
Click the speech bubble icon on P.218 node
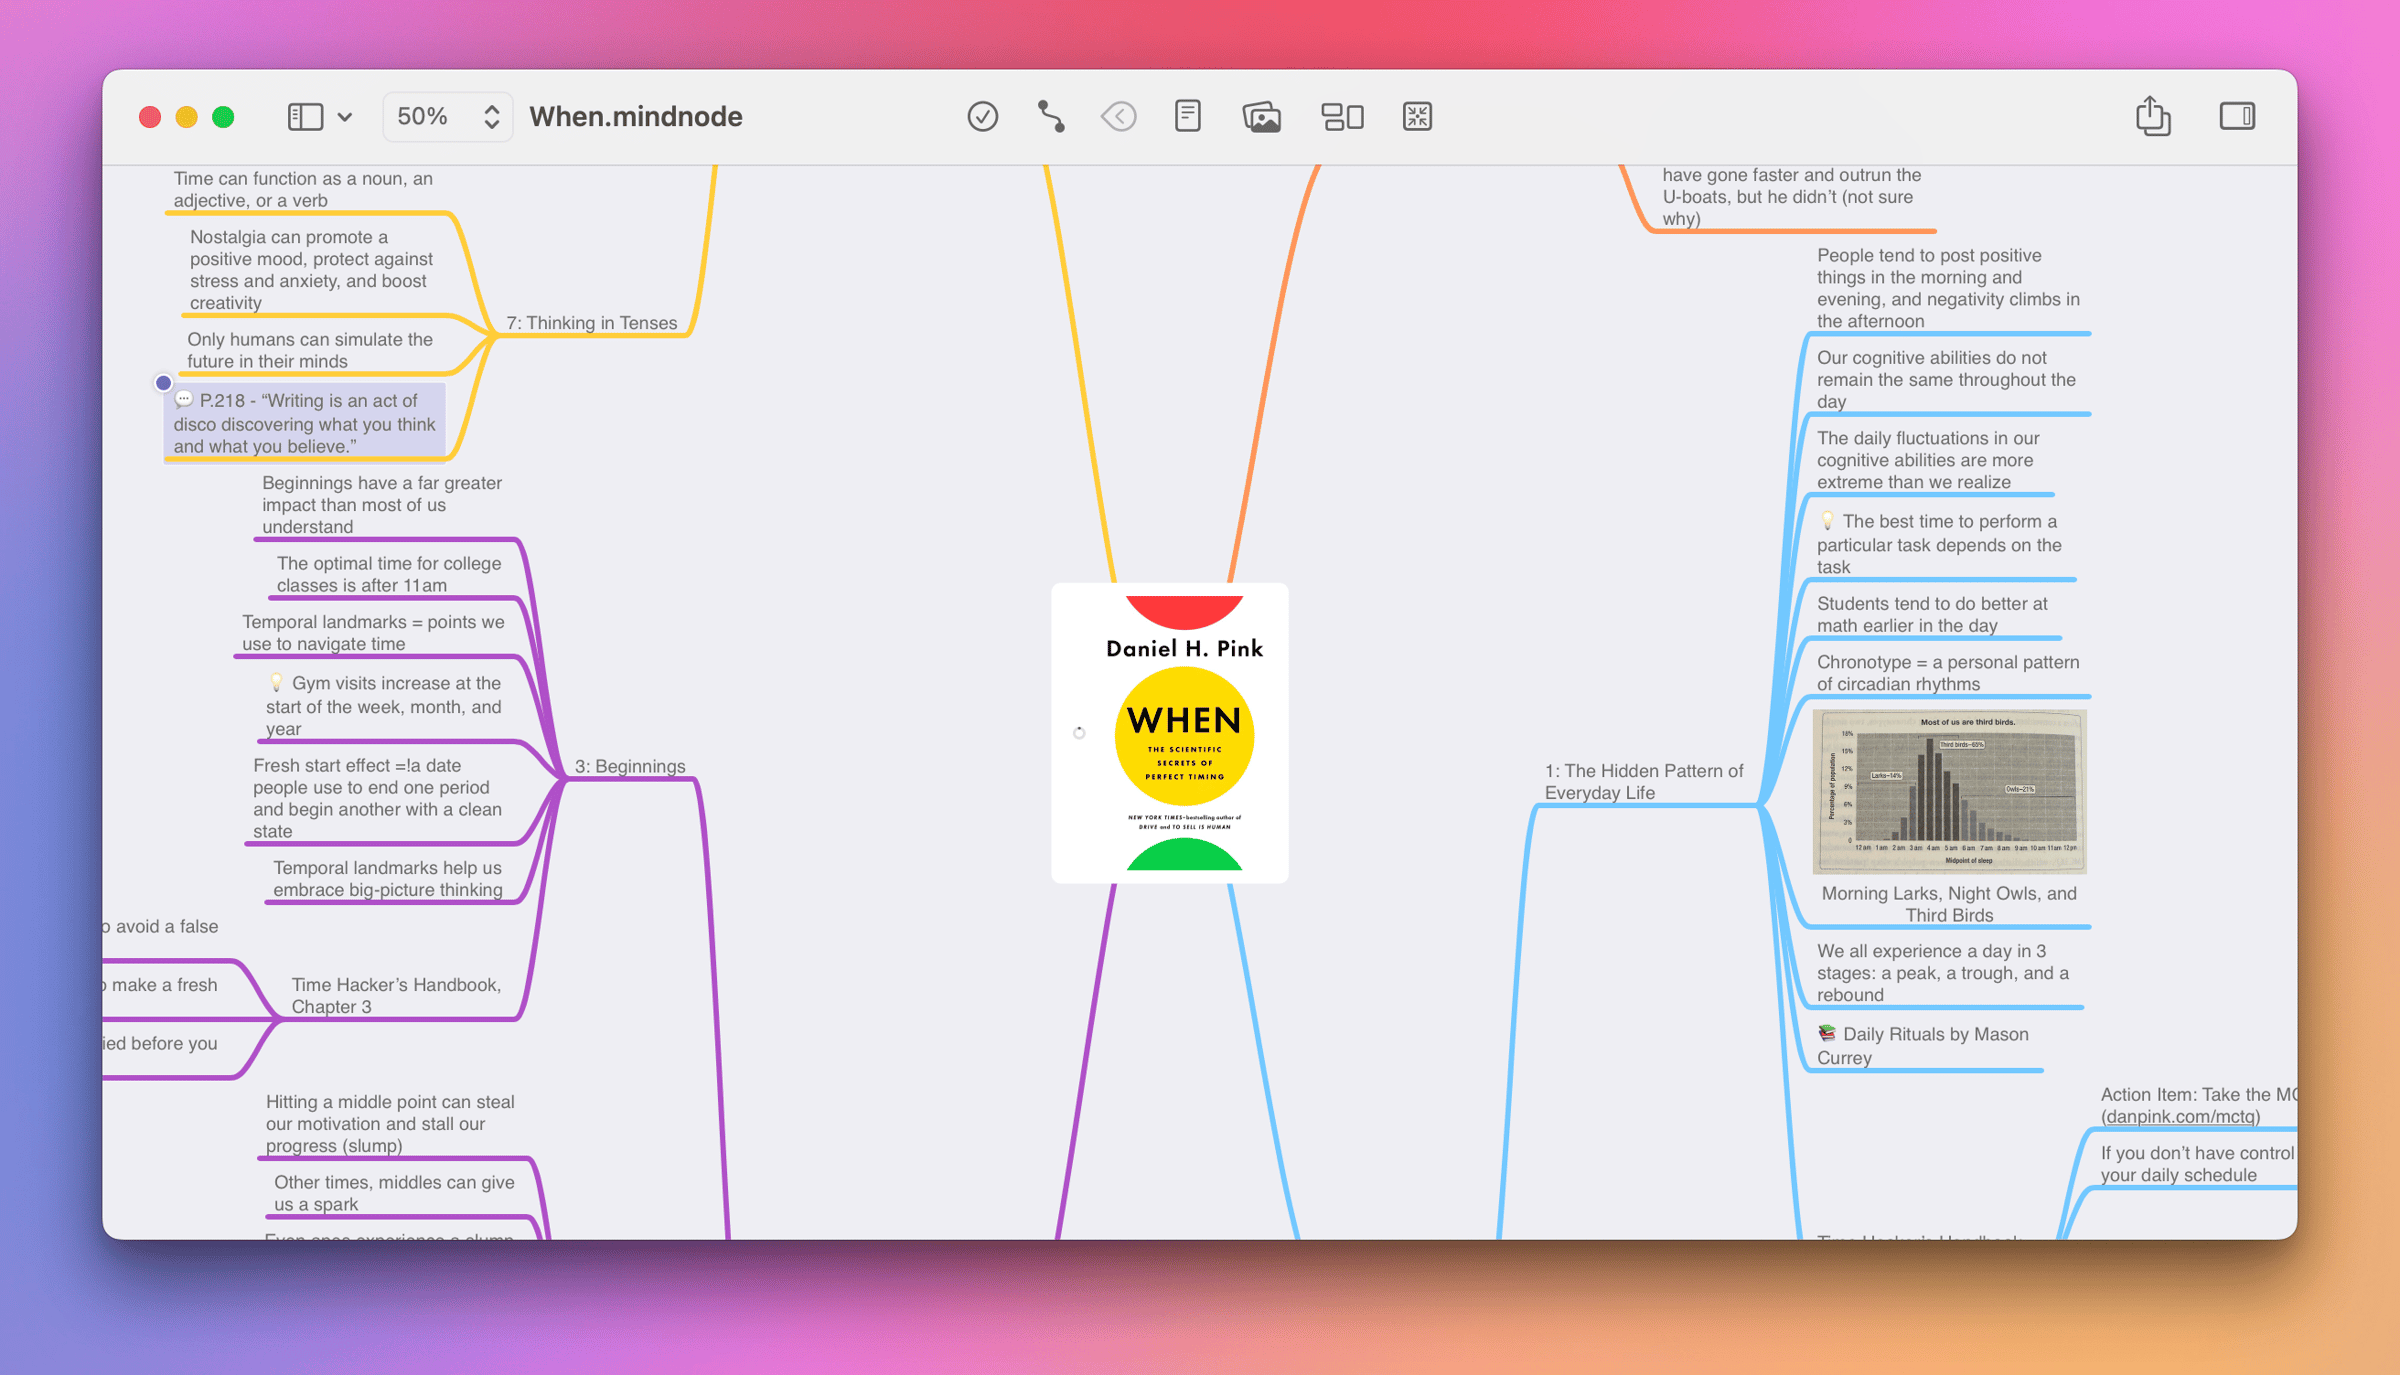tap(183, 399)
